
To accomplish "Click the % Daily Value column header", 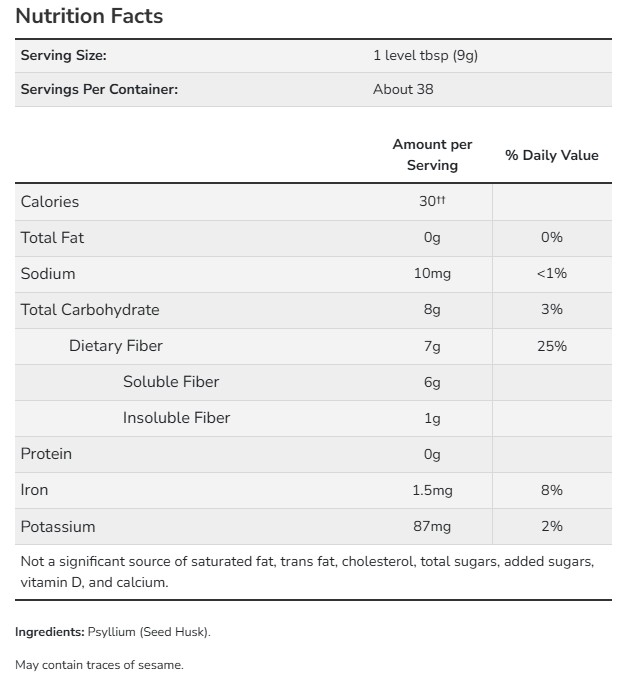I will [551, 155].
